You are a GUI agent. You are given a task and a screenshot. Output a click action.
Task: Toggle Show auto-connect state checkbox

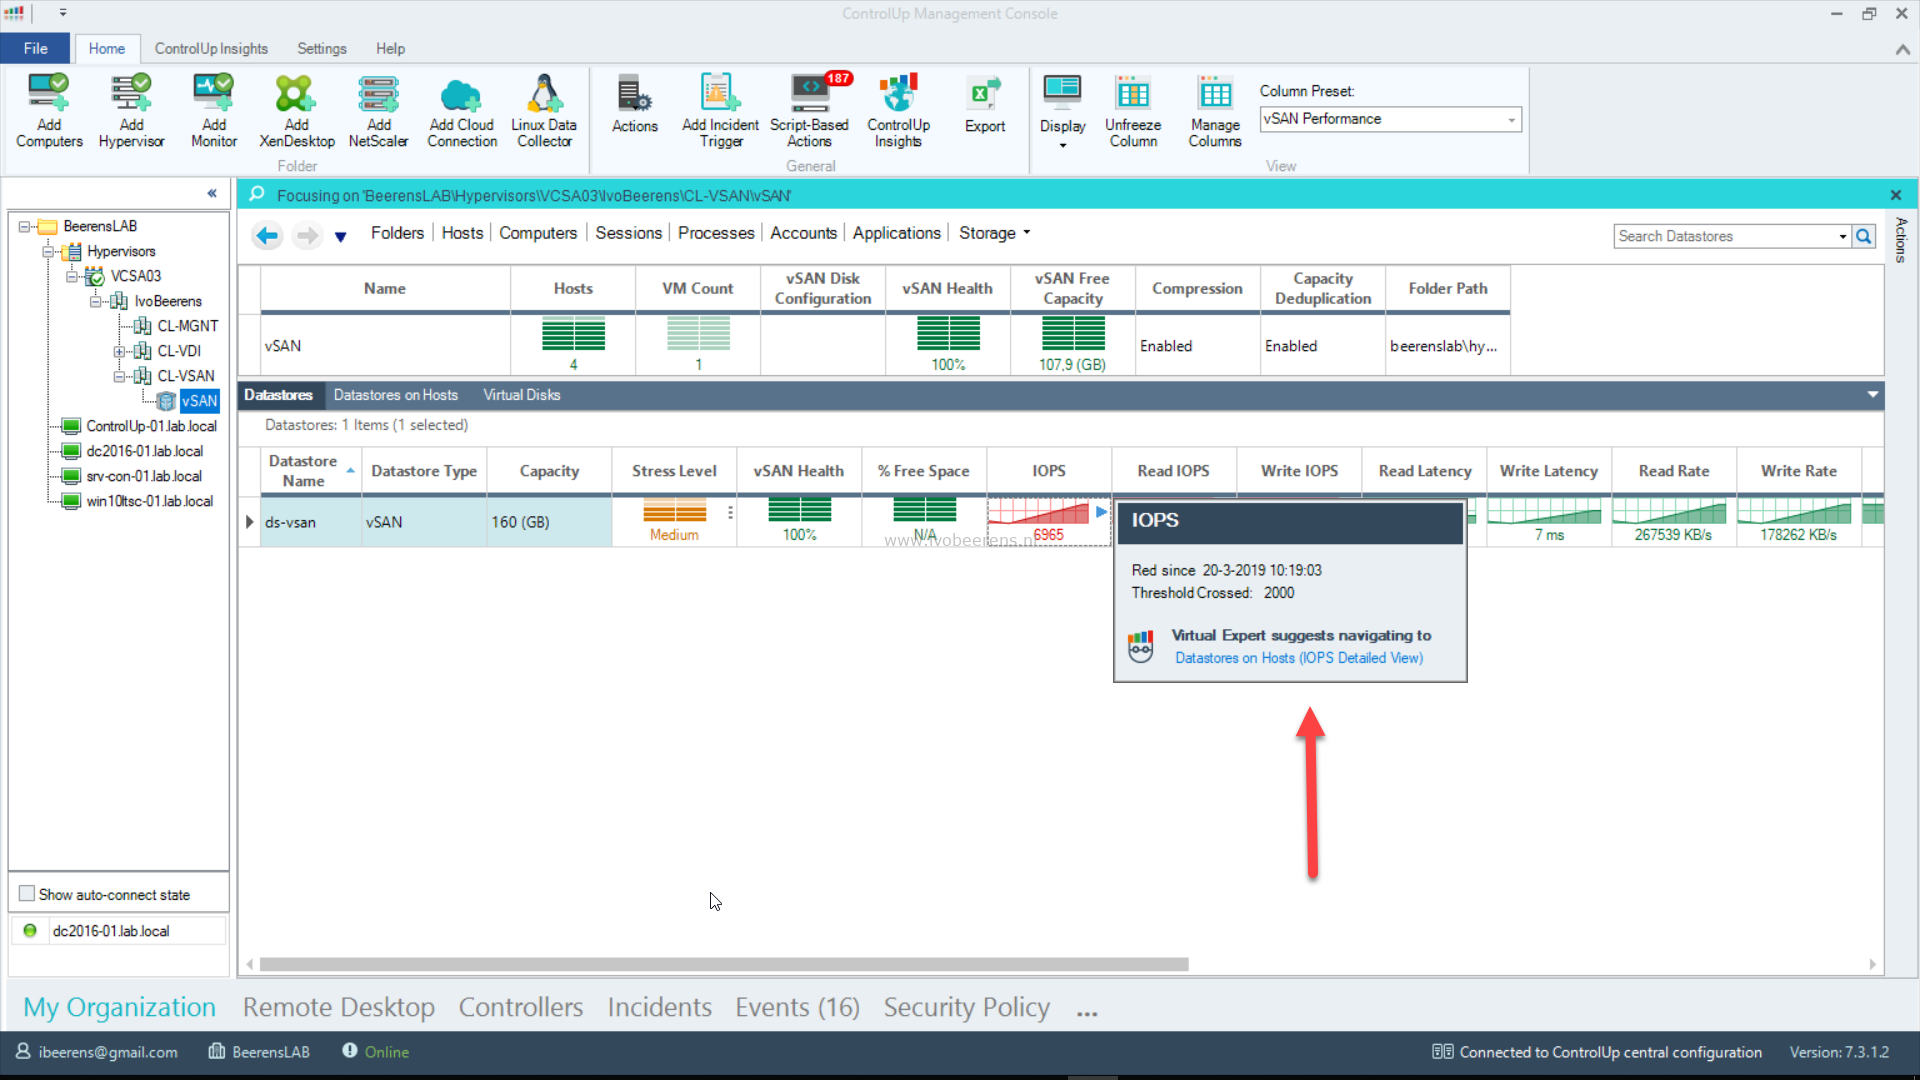[27, 894]
